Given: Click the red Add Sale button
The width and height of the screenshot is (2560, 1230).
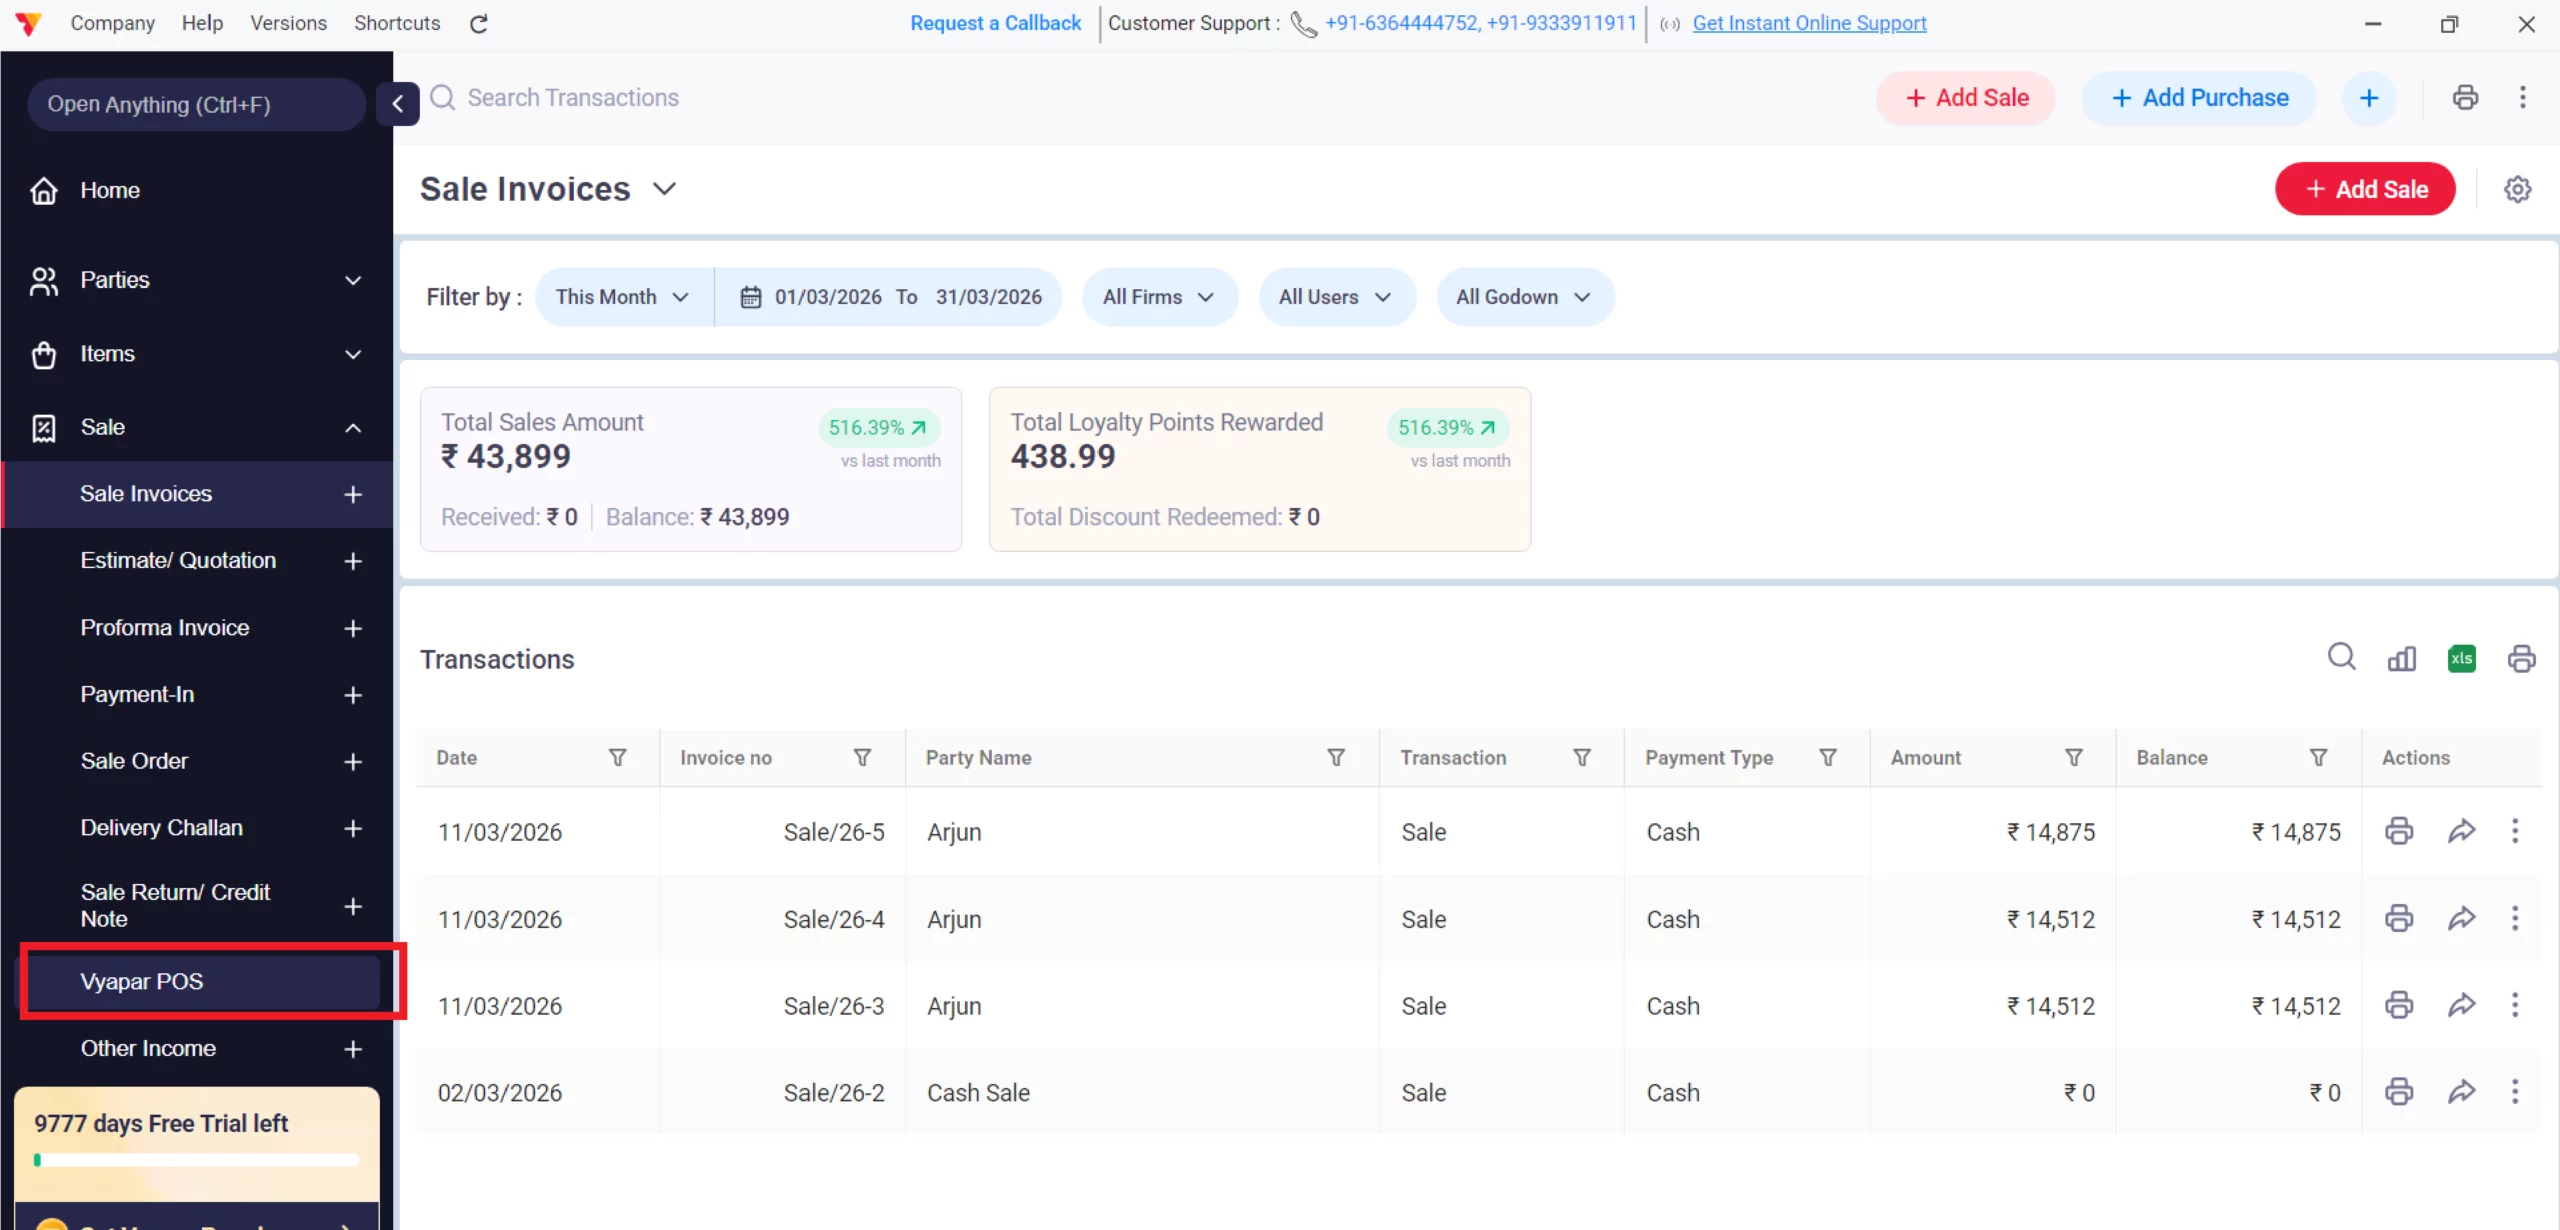Looking at the screenshot, I should tap(2365, 189).
